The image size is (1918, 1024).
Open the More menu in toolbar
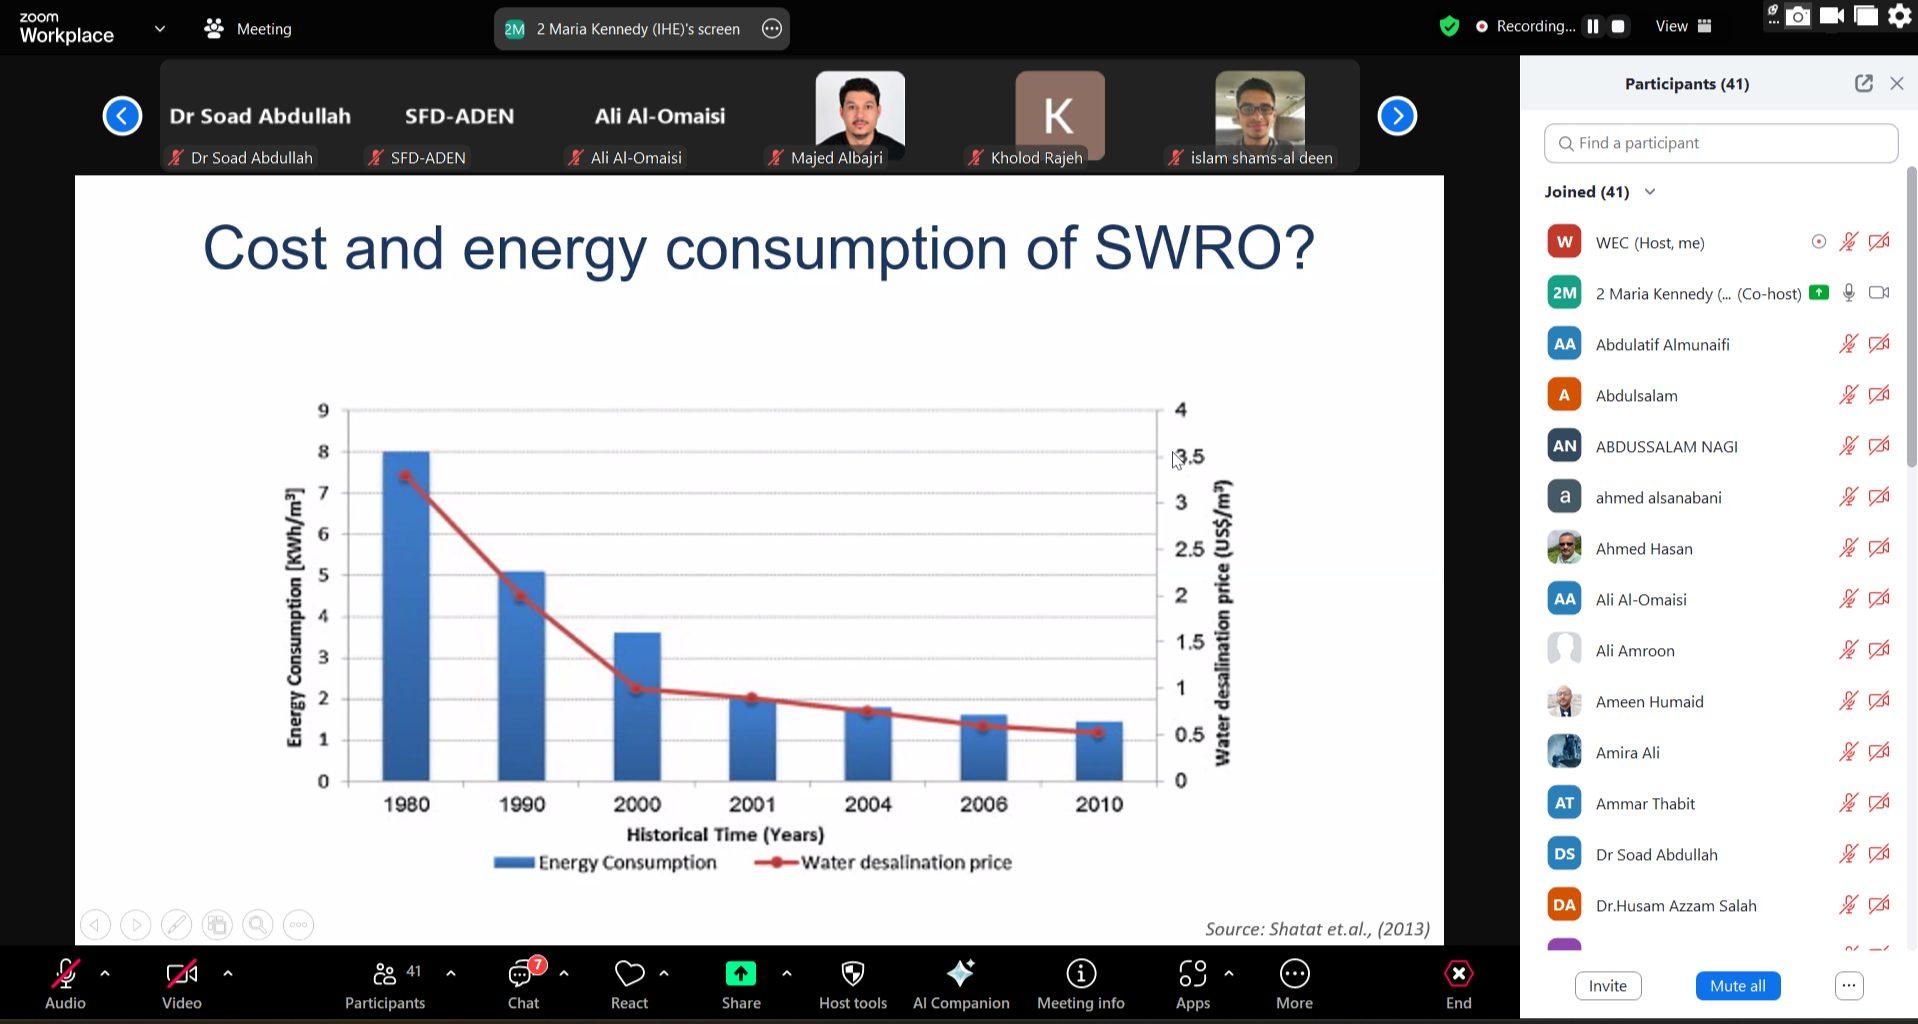click(1294, 974)
